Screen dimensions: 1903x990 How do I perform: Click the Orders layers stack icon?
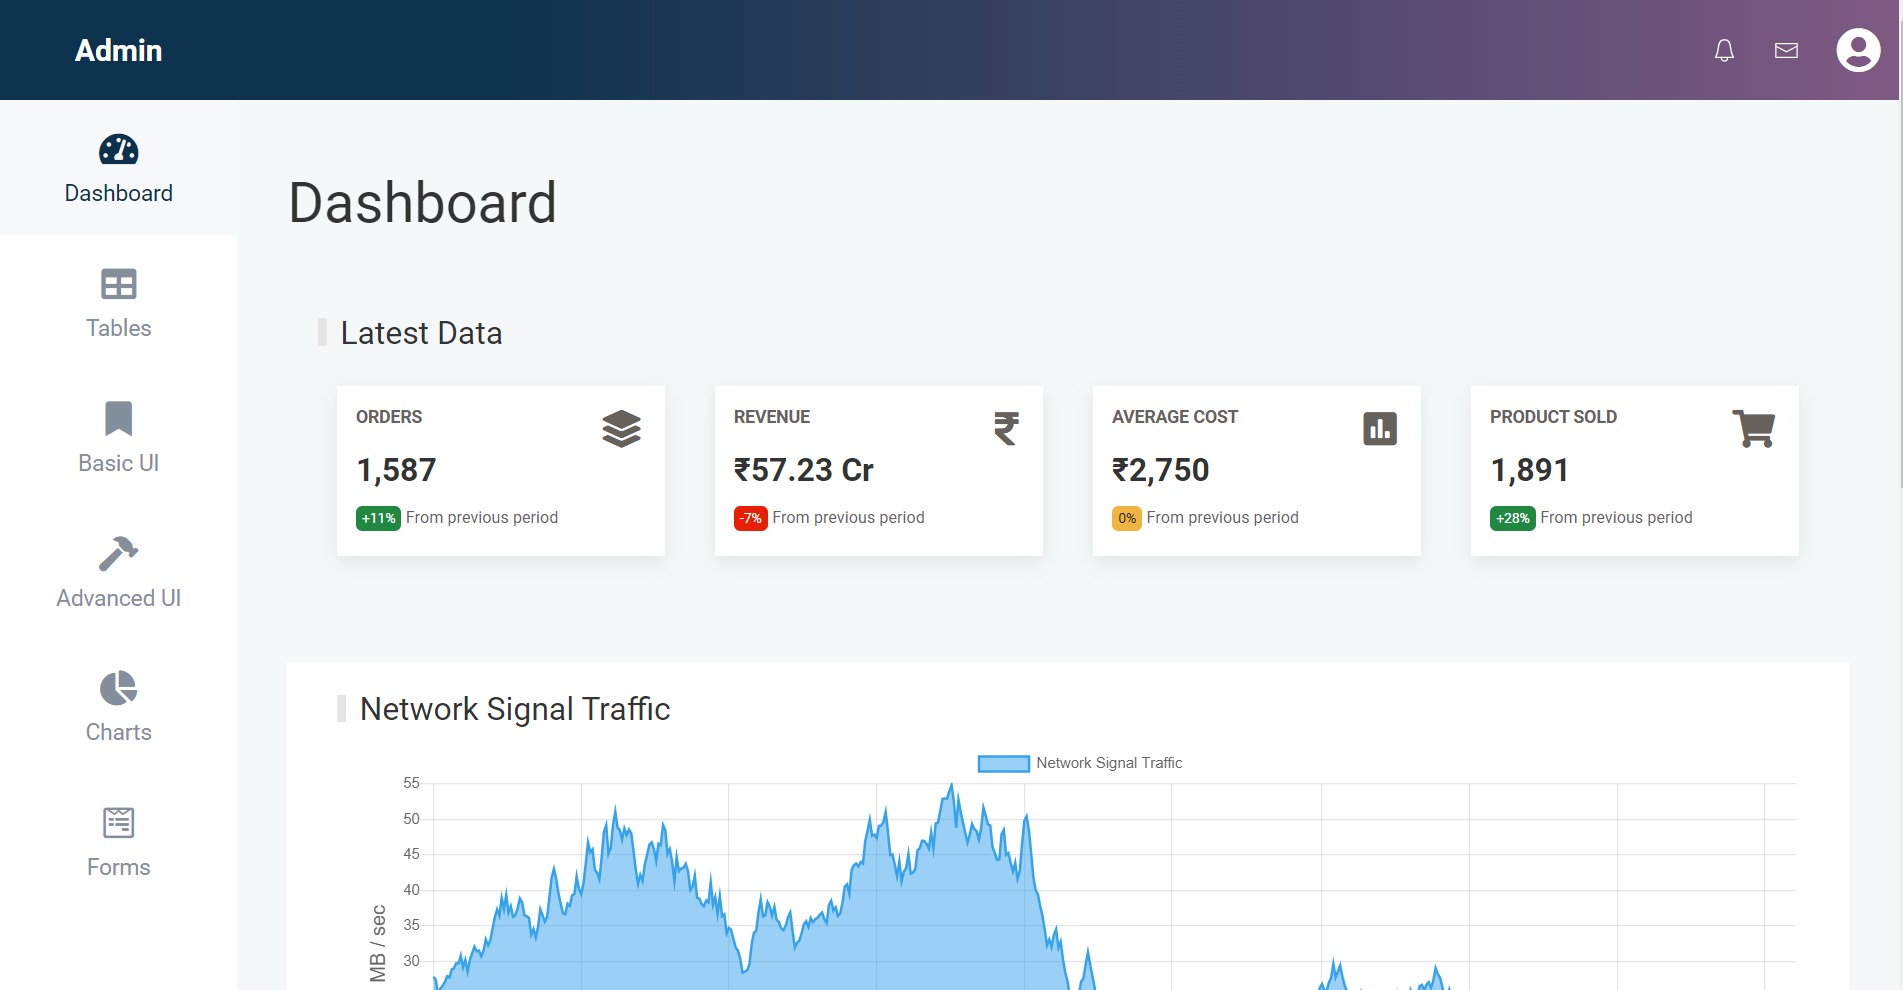(621, 429)
